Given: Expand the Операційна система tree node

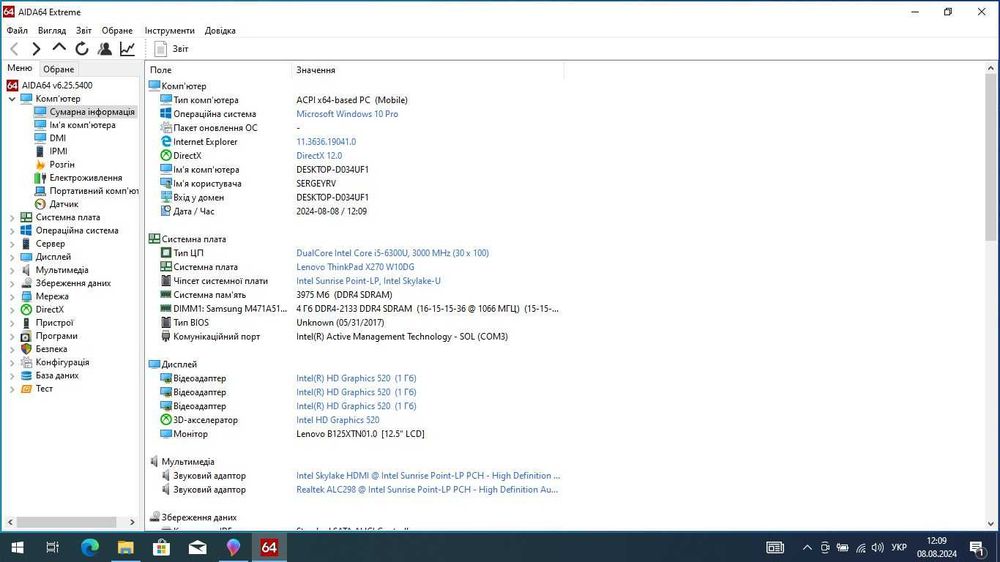Looking at the screenshot, I should click(x=11, y=231).
